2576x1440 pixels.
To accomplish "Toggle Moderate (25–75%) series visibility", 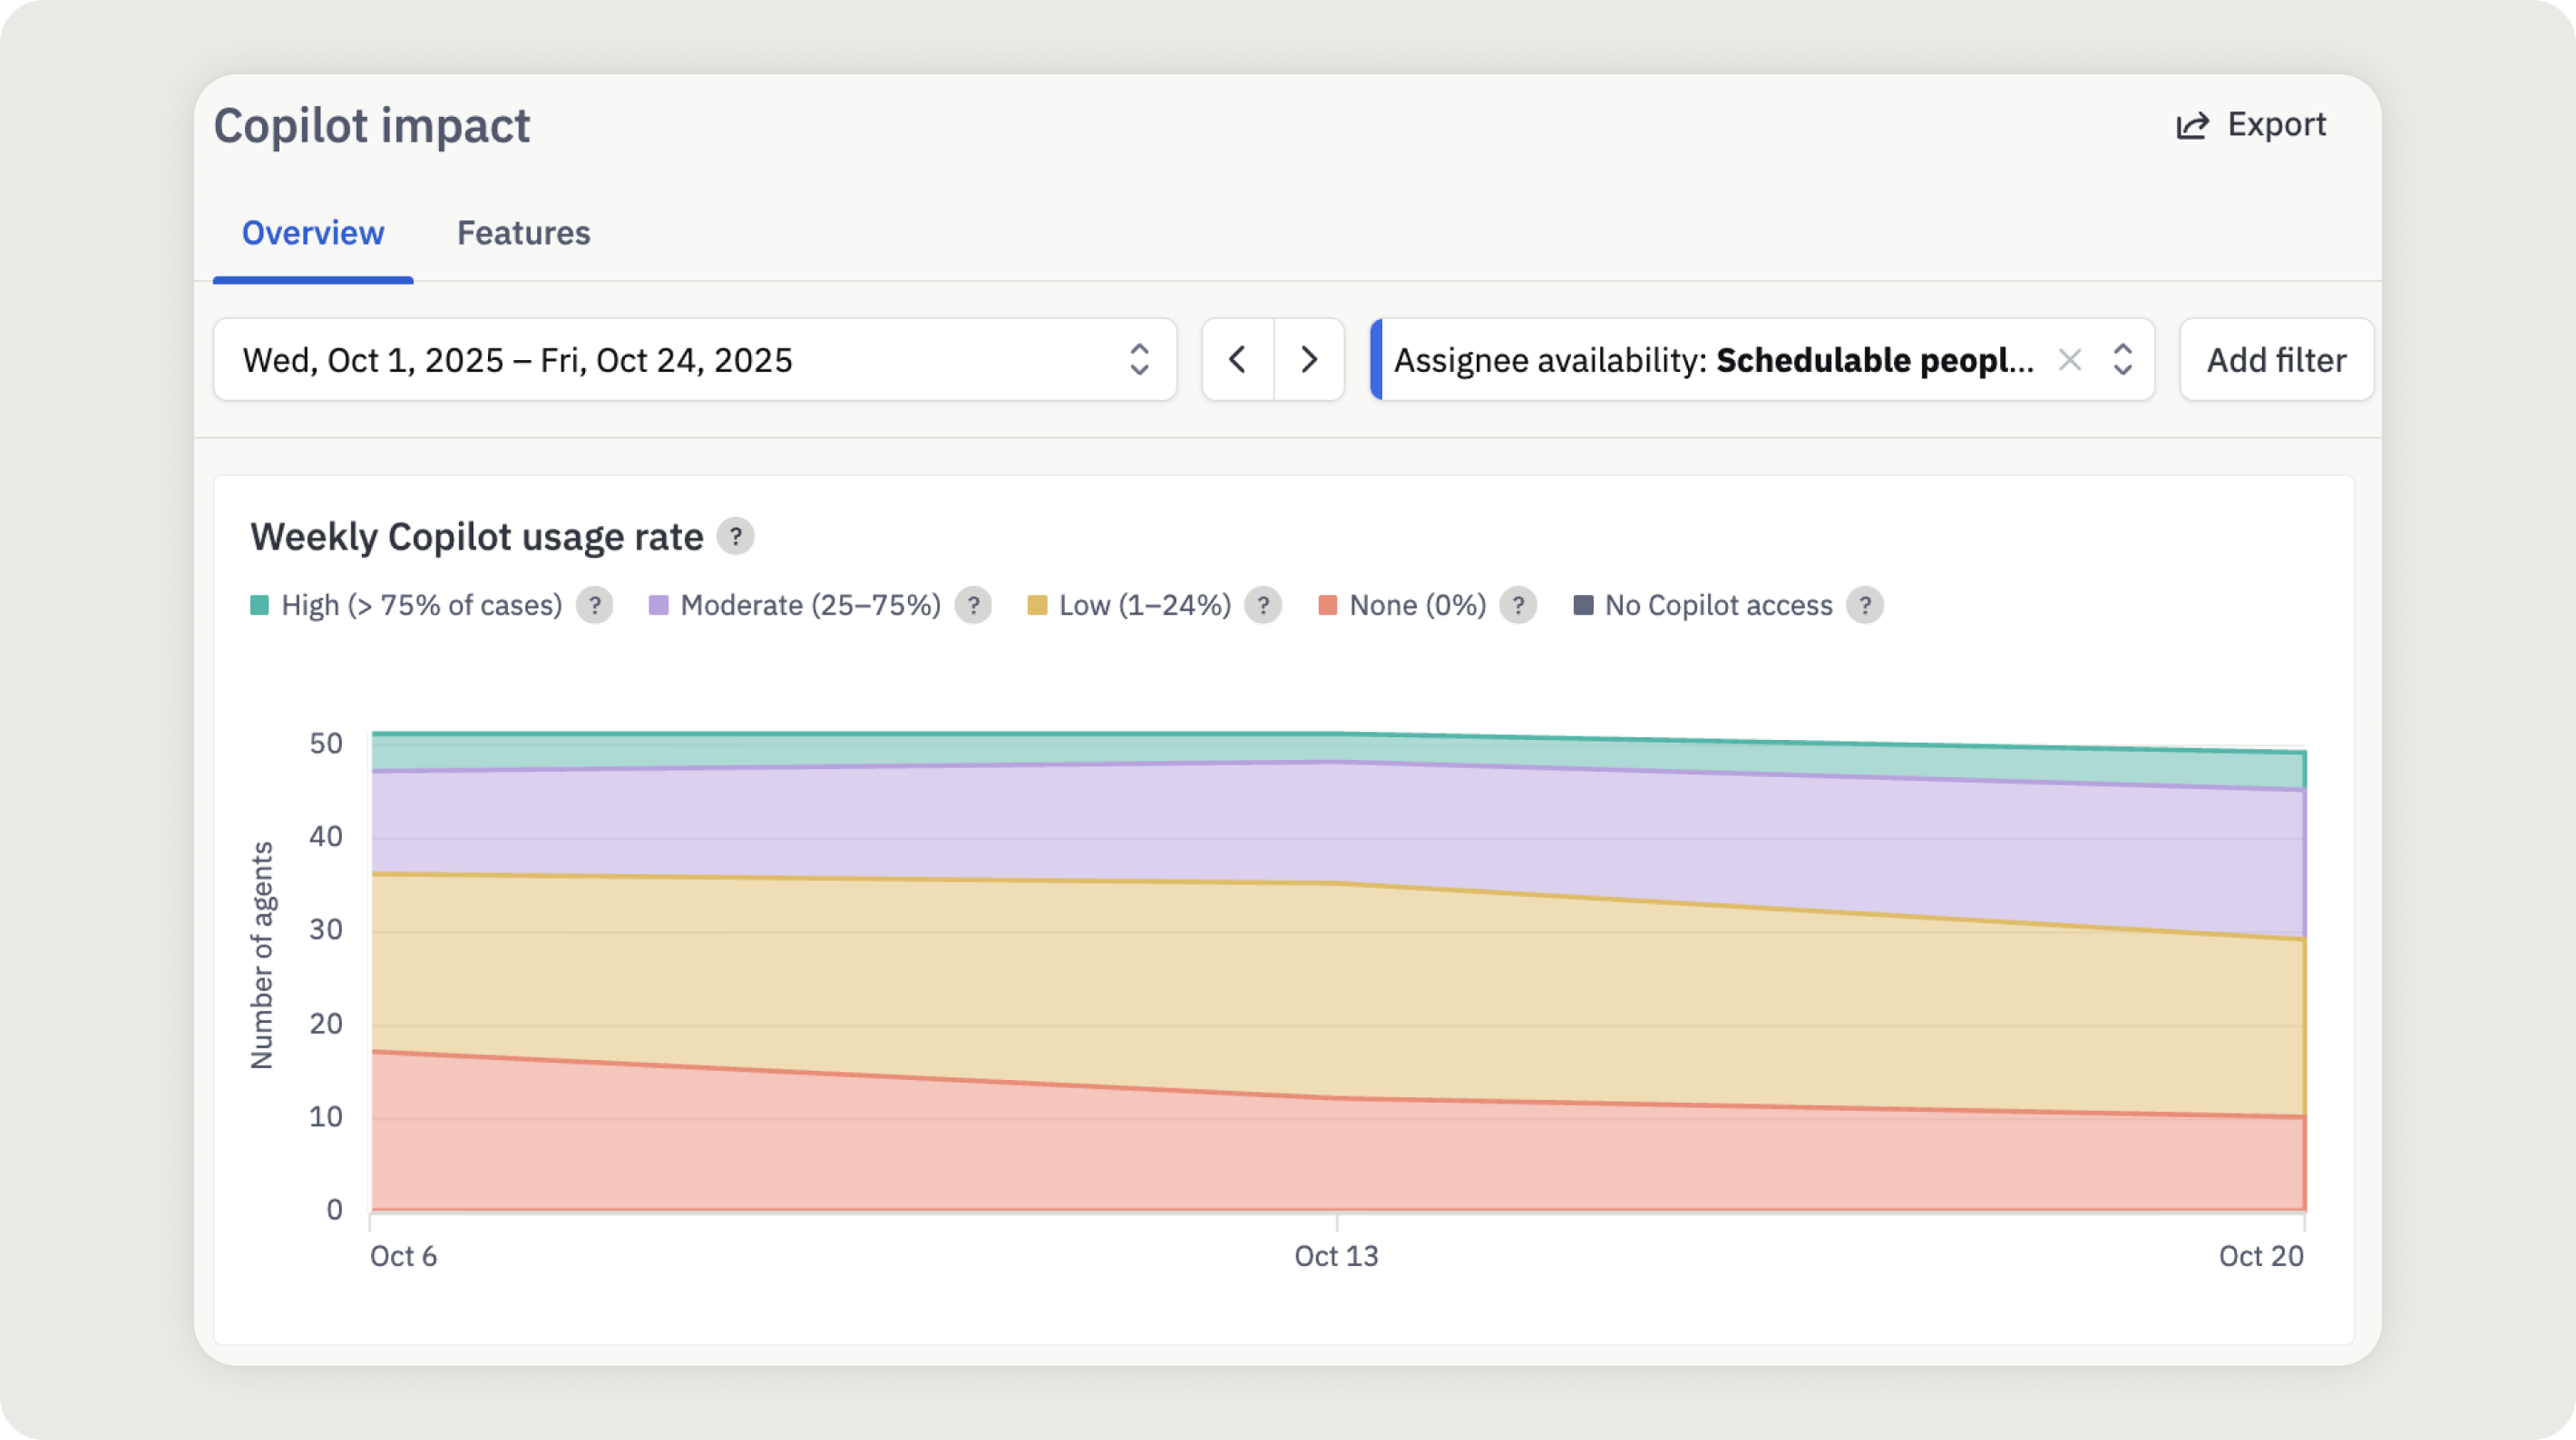I will coord(809,605).
